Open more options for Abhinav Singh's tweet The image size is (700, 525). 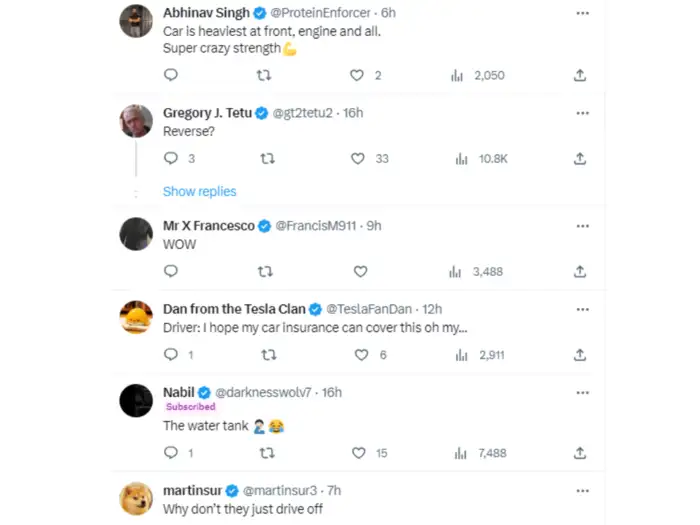[581, 13]
